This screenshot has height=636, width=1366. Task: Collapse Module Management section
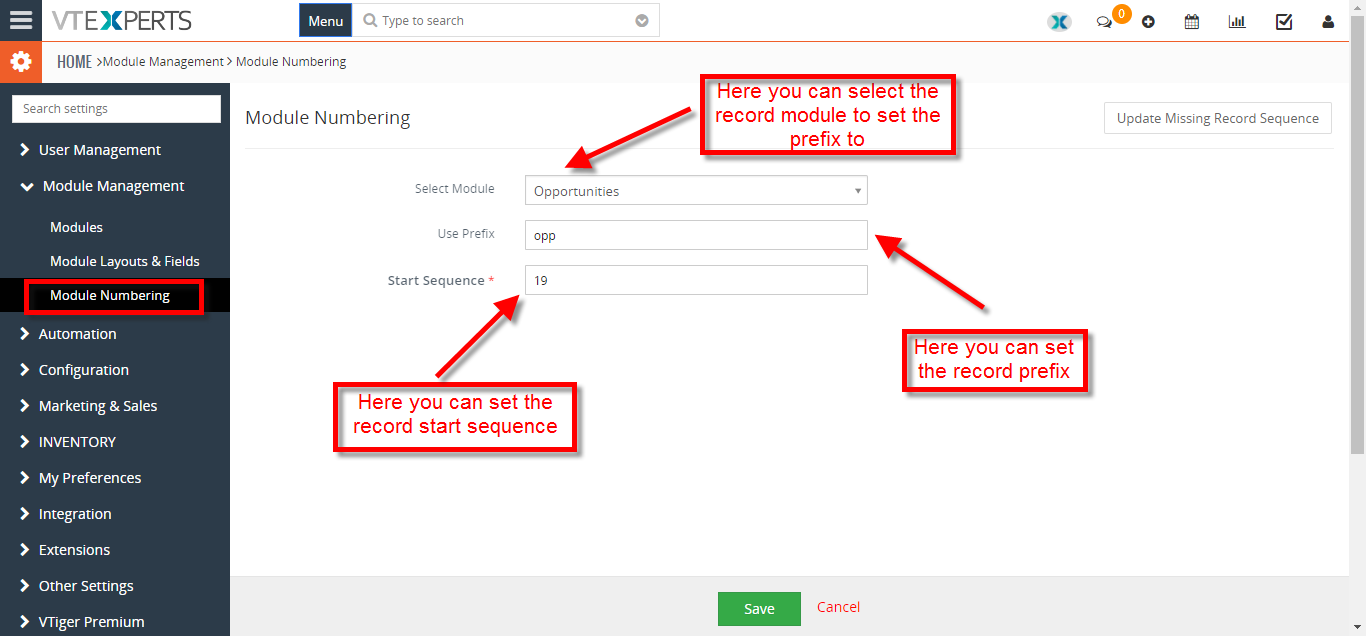(115, 186)
